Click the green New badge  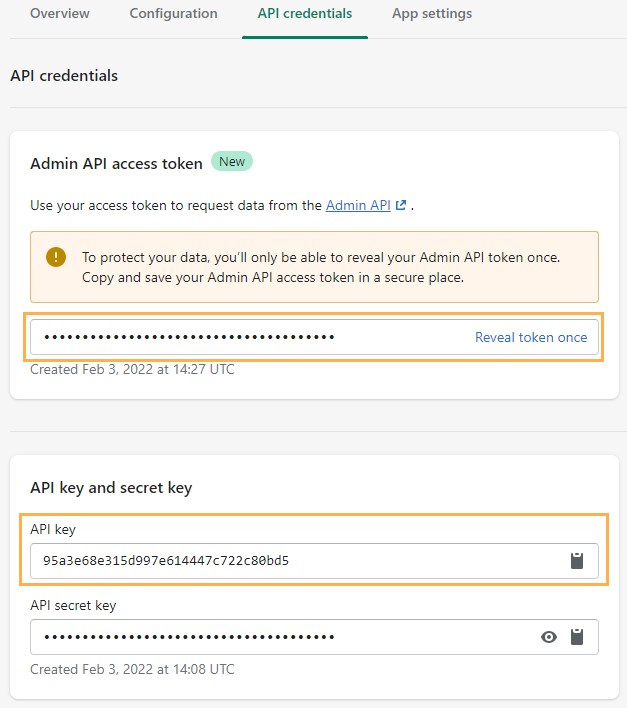pyautogui.click(x=231, y=162)
